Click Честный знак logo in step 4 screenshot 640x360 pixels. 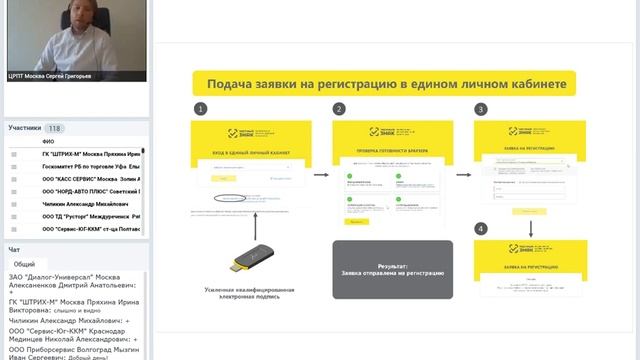point(530,248)
